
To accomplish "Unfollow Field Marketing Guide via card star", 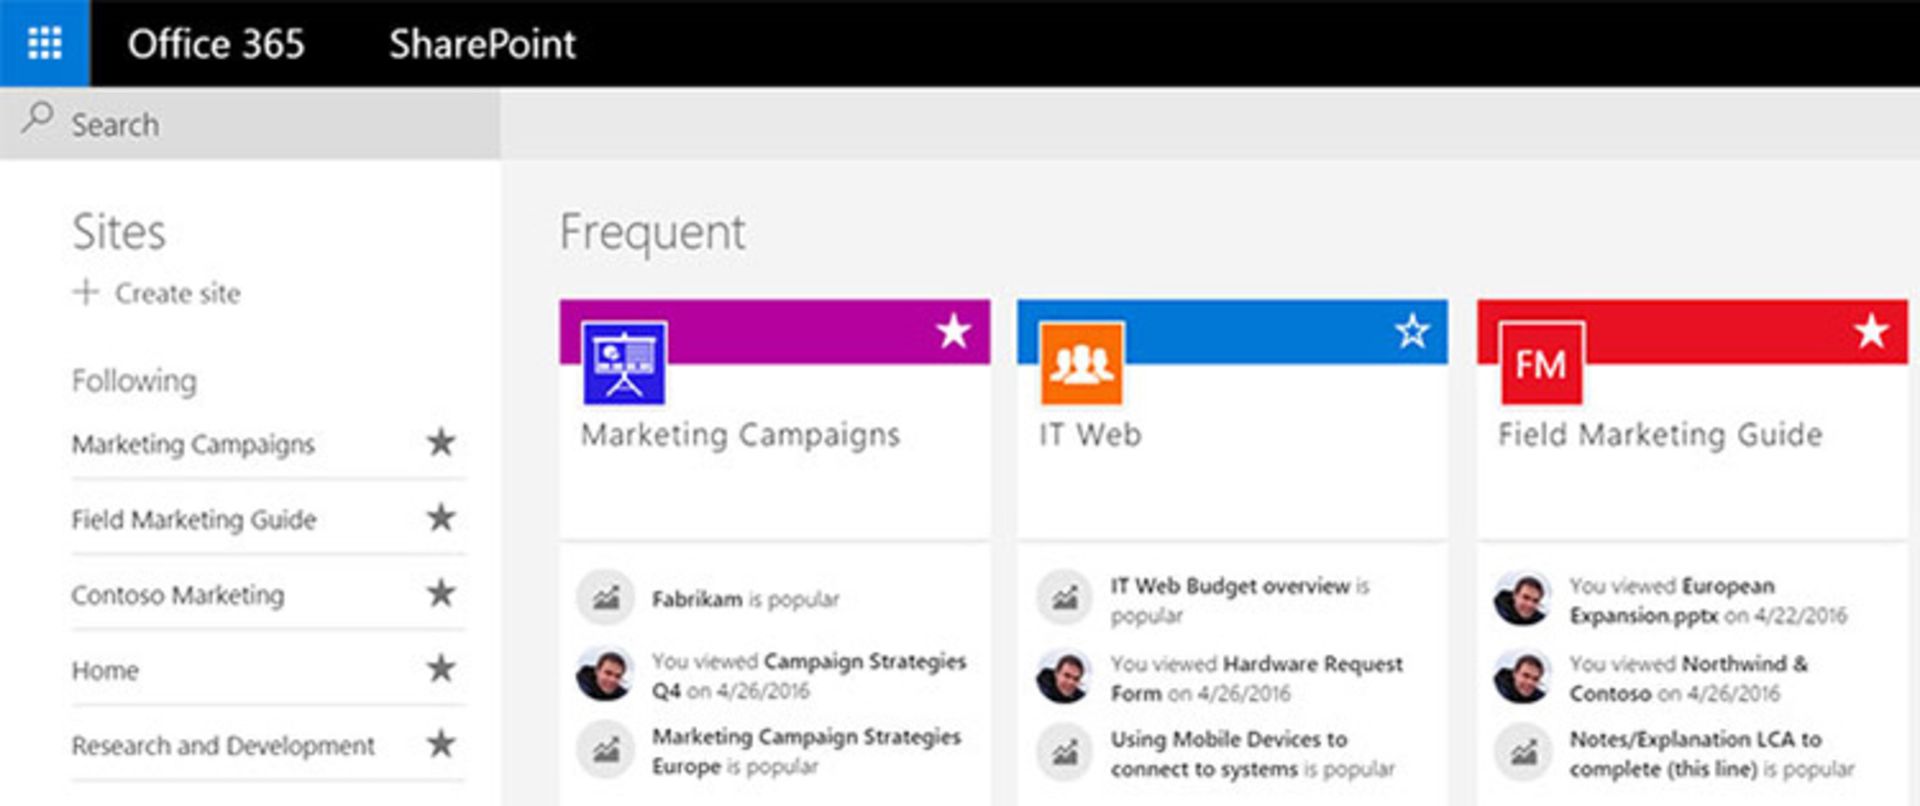I will (x=1871, y=331).
